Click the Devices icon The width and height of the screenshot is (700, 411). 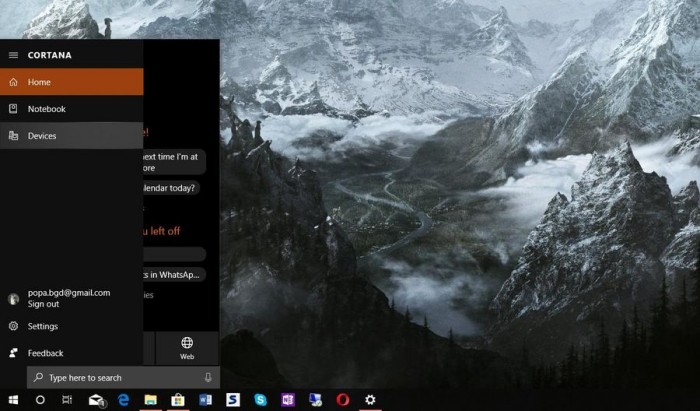click(x=13, y=136)
